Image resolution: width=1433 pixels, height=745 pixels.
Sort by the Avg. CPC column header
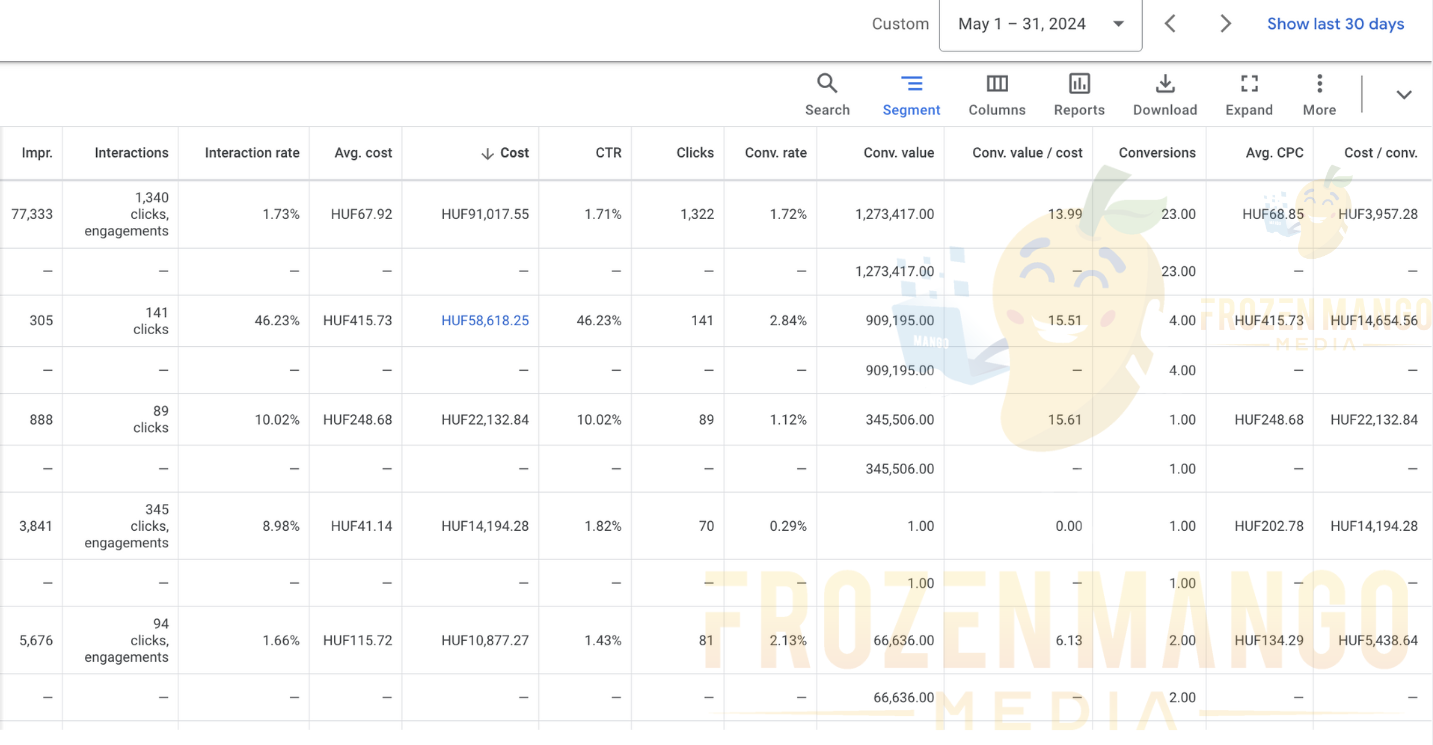[x=1274, y=153]
